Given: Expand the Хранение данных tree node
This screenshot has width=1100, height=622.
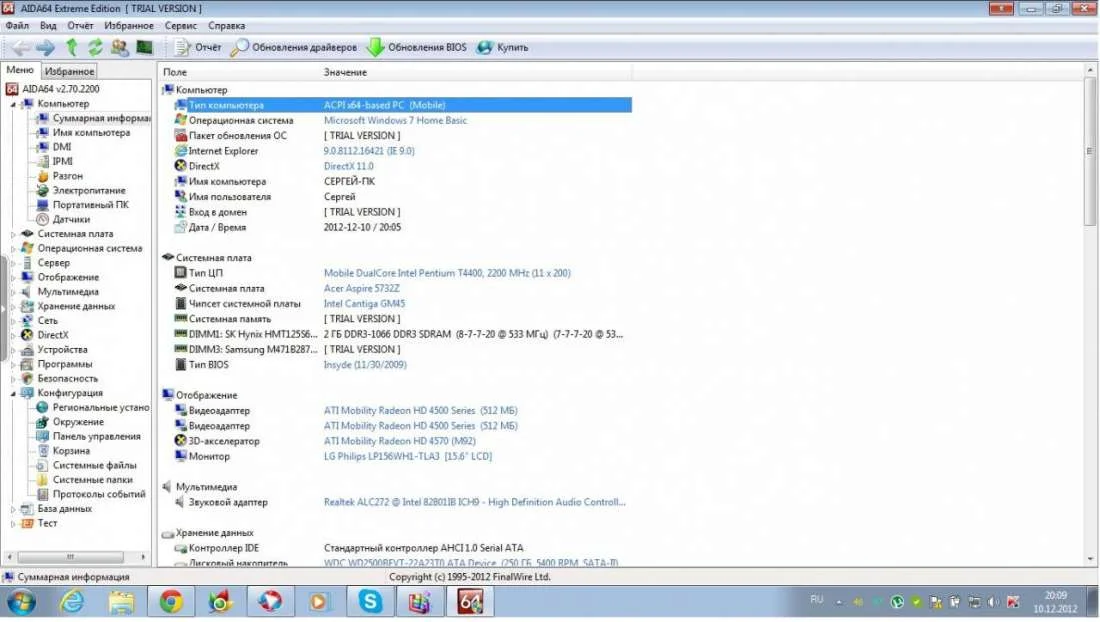Looking at the screenshot, I should point(13,306).
